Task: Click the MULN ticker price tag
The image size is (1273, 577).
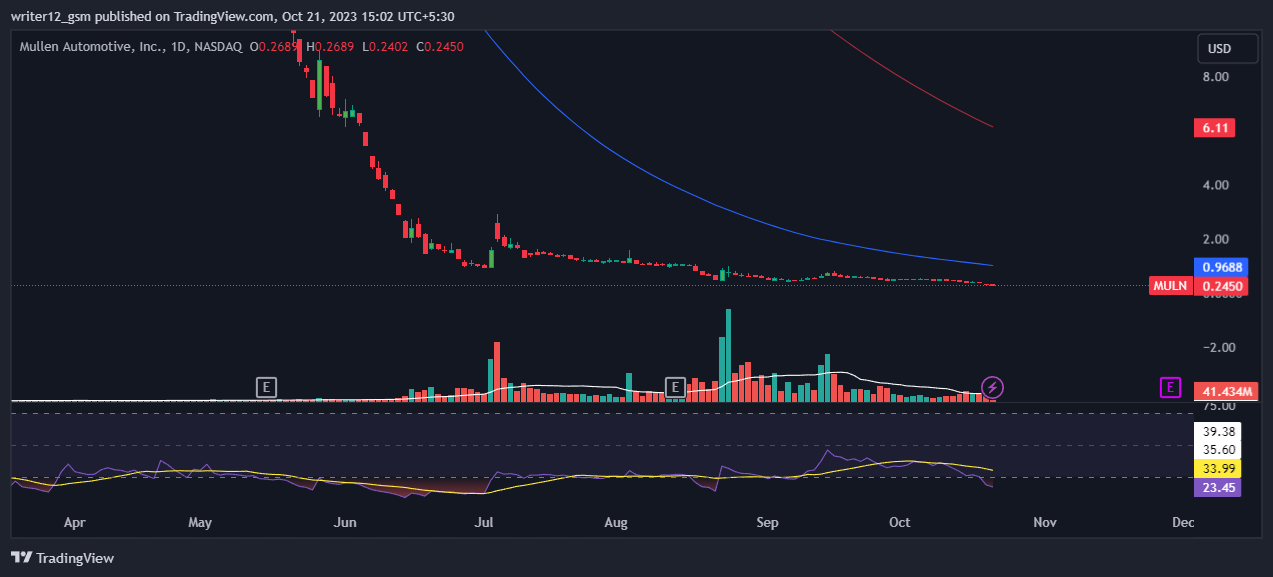Action: point(1171,286)
